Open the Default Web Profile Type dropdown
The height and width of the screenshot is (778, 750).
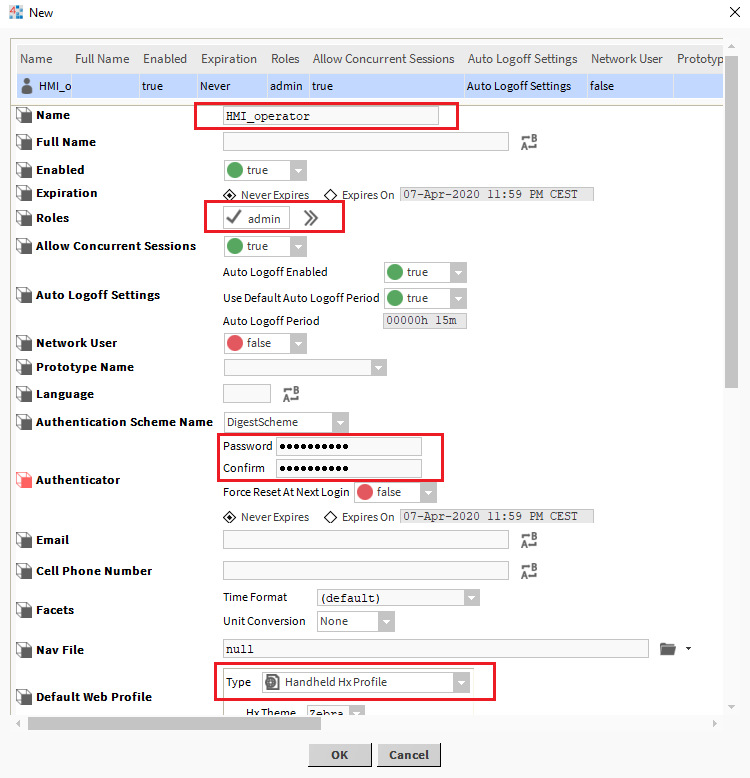coord(461,682)
